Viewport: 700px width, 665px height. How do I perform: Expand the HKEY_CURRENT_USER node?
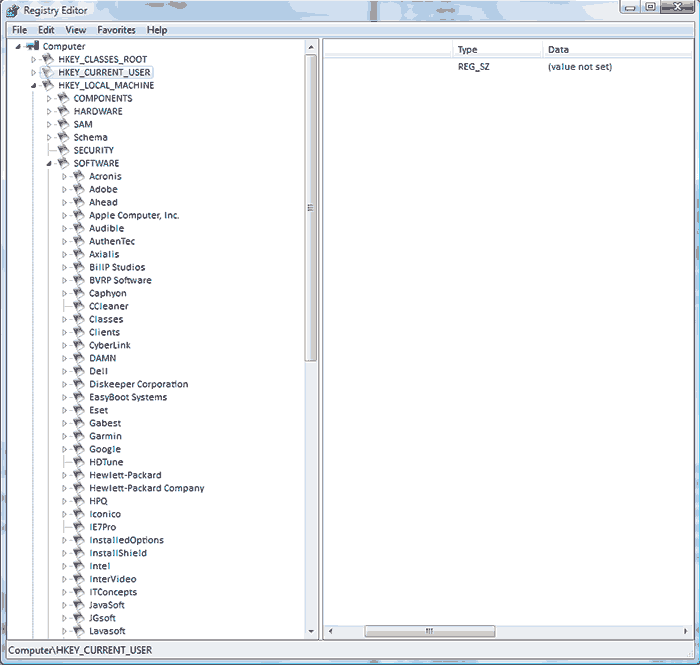33,72
